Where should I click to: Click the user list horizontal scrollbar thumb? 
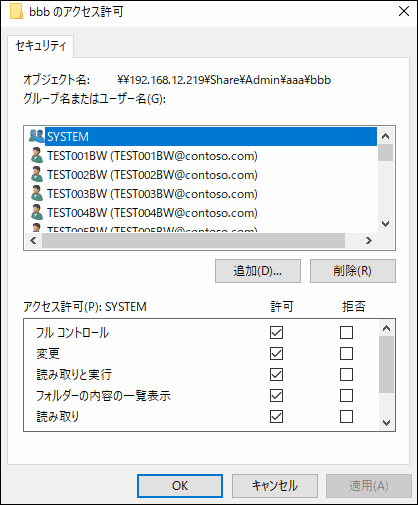point(193,240)
